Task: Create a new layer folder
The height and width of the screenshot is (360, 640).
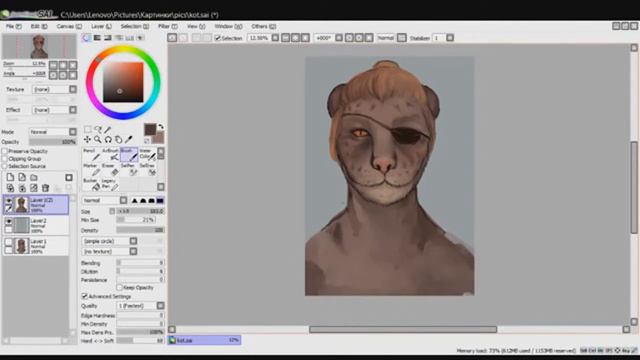Action: [34, 178]
